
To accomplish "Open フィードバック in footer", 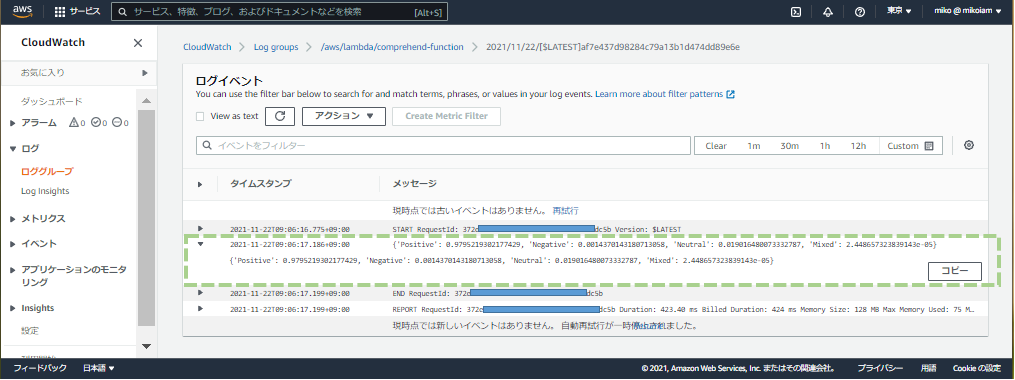I will tap(40, 368).
